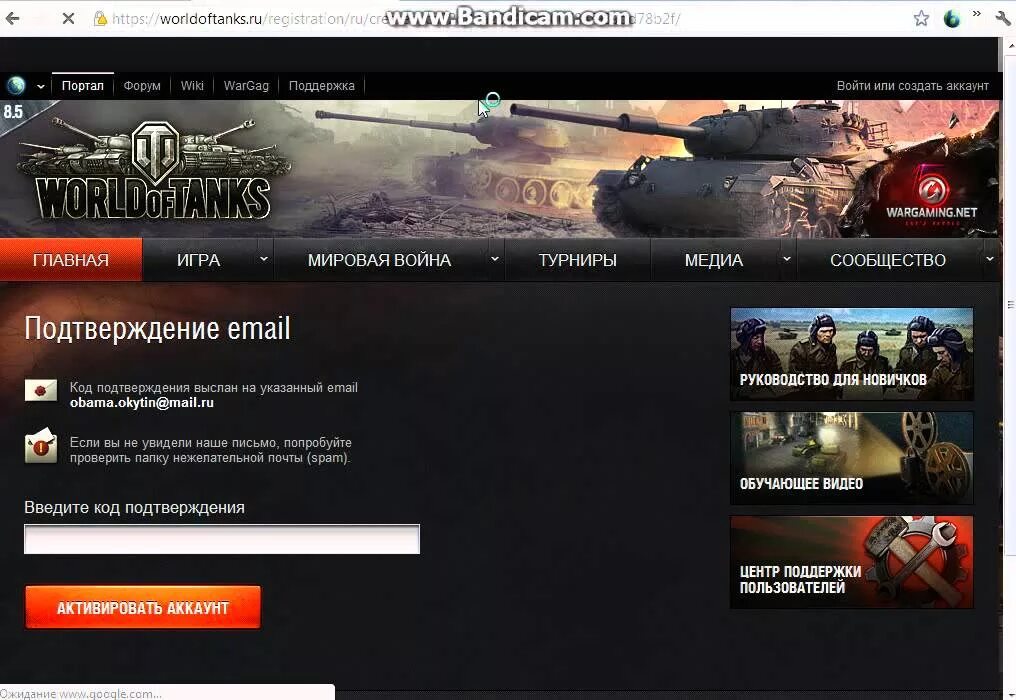Screen dimensions: 1016x700
Task: Open the WarGag link
Action: pyautogui.click(x=246, y=86)
